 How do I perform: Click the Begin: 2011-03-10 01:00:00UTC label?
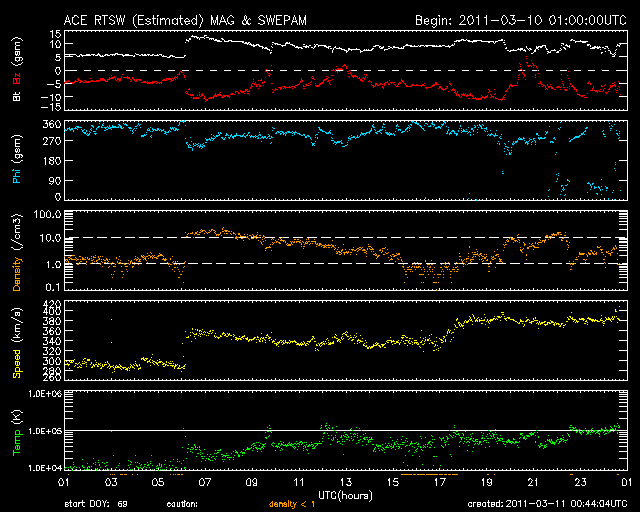(521, 20)
